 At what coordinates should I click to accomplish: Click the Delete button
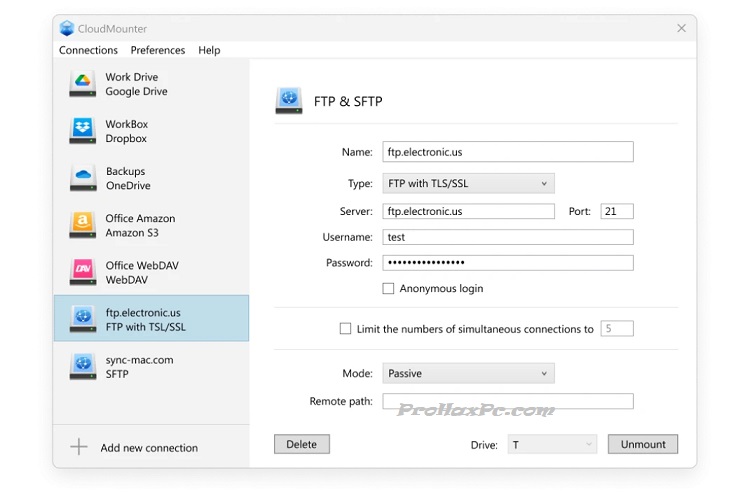click(x=302, y=444)
